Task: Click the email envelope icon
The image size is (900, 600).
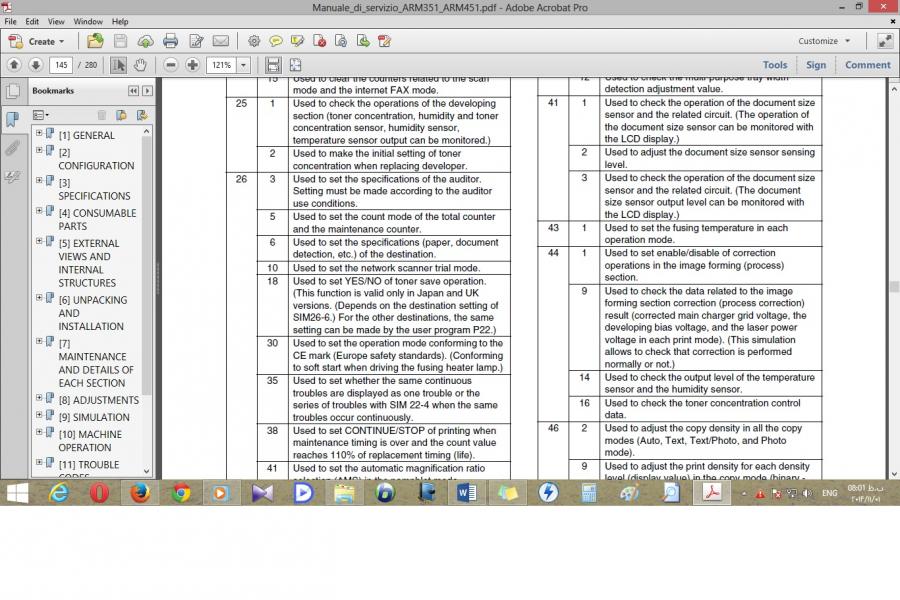Action: point(220,41)
